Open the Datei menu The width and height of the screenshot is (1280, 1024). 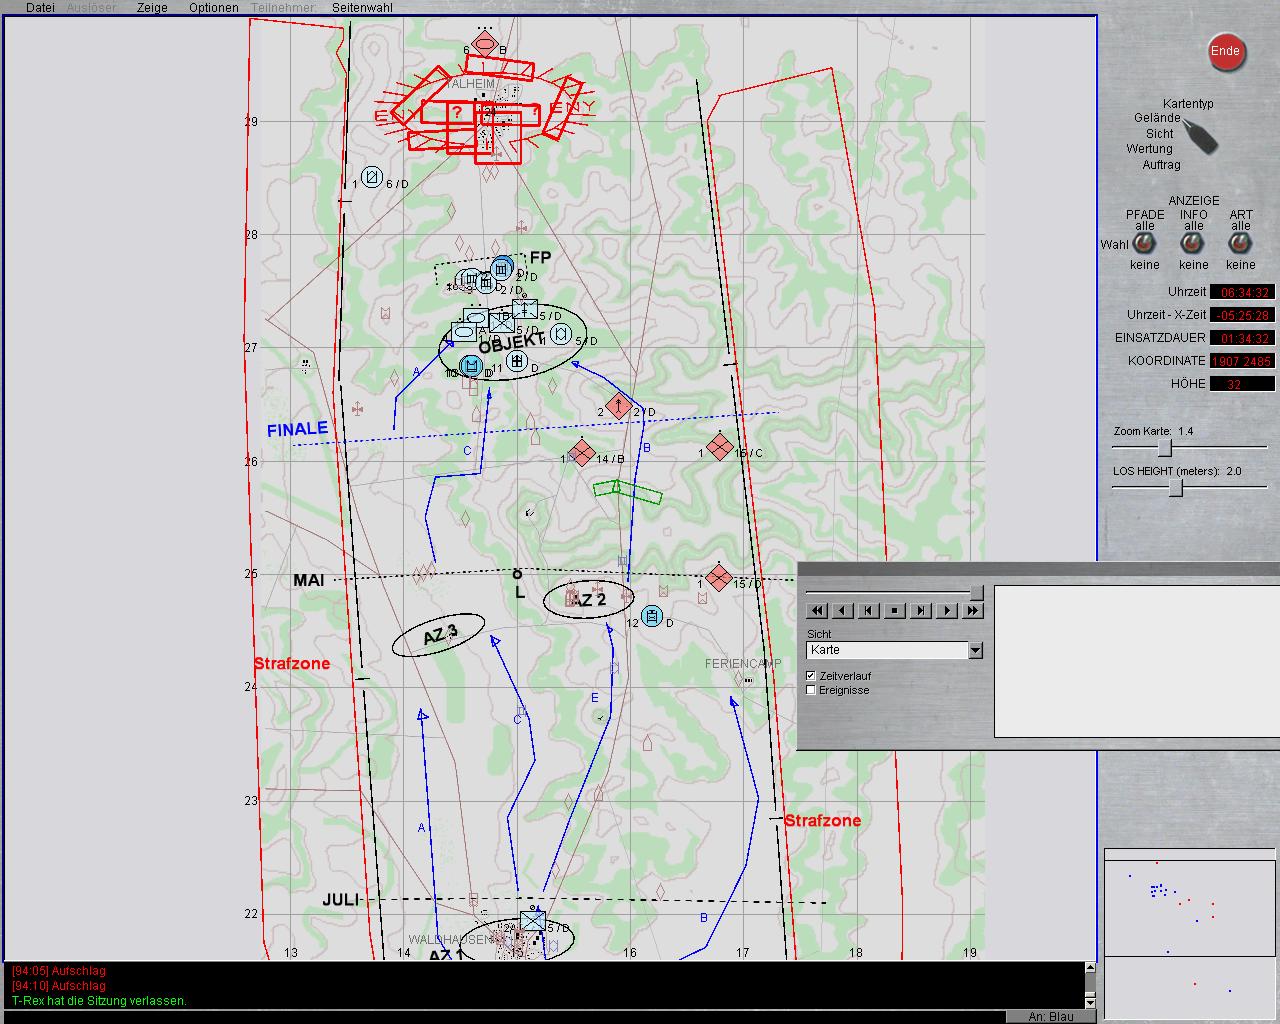[x=40, y=8]
